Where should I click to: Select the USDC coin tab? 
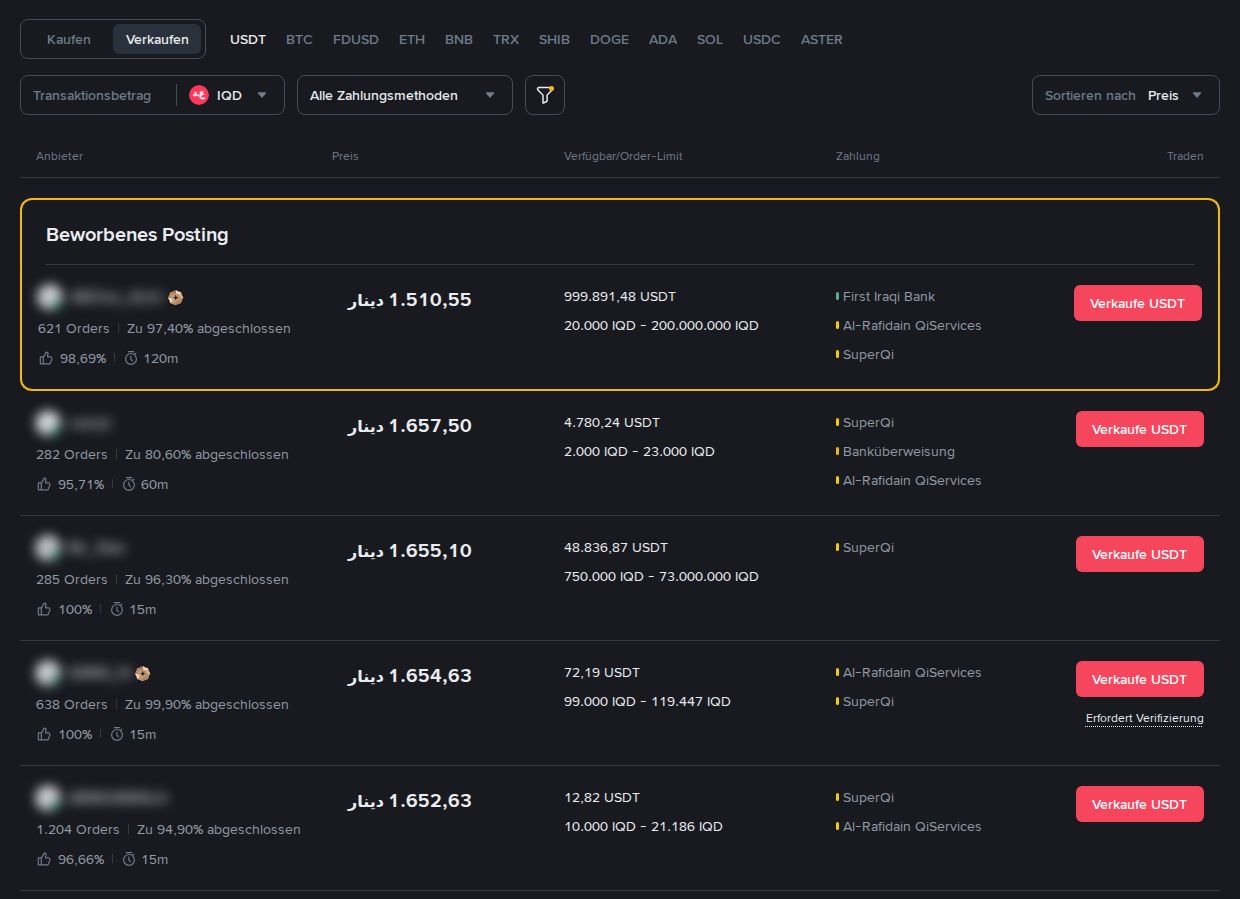[762, 39]
